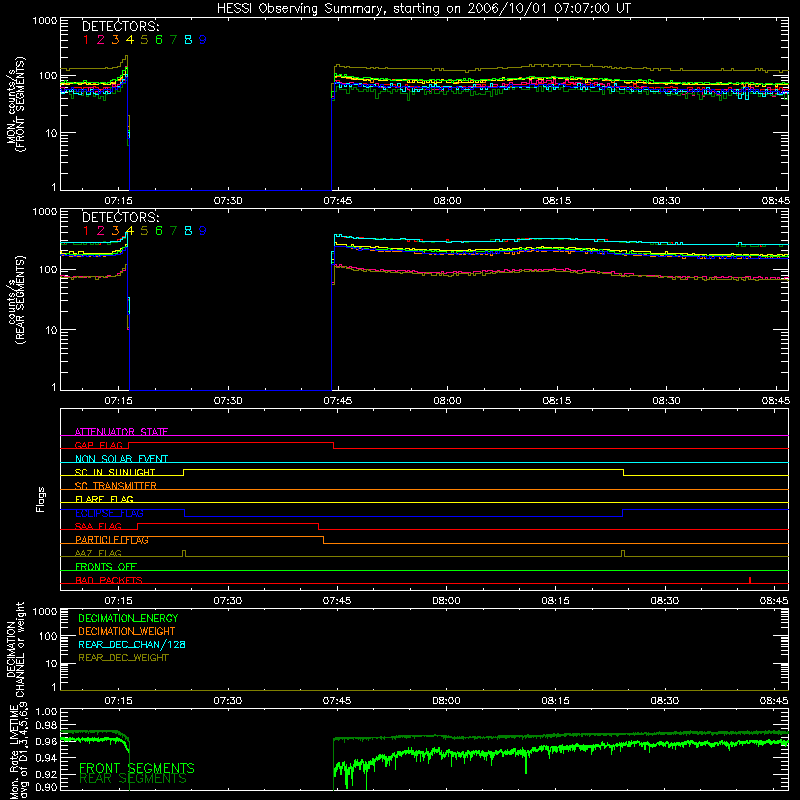This screenshot has width=800, height=800.
Task: Click the SC_TRANSMITTER flag label
Action: click(115, 486)
